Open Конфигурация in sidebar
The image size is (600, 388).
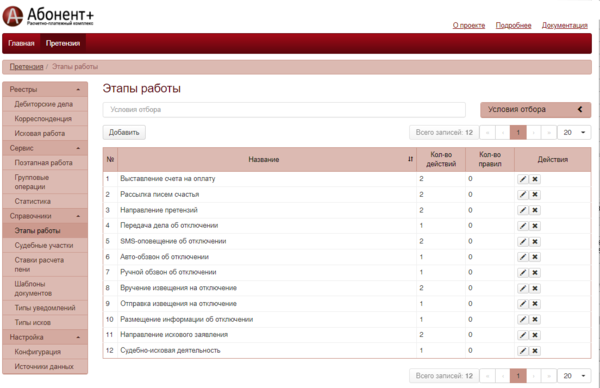(45, 352)
